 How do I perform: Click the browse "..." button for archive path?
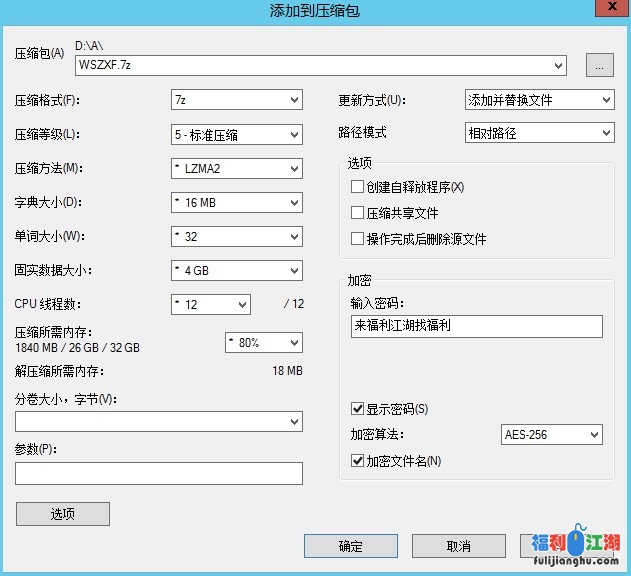(x=599, y=66)
